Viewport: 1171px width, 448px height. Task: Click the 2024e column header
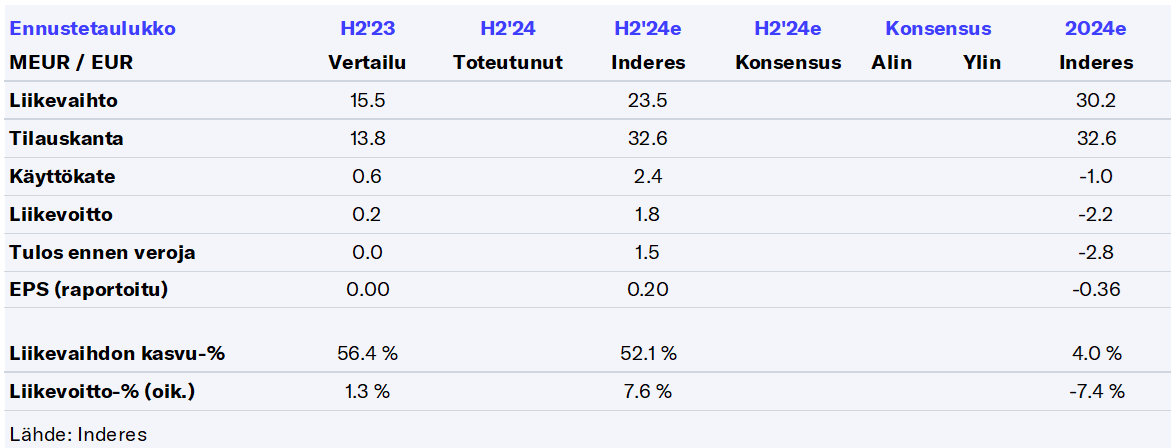click(1096, 28)
